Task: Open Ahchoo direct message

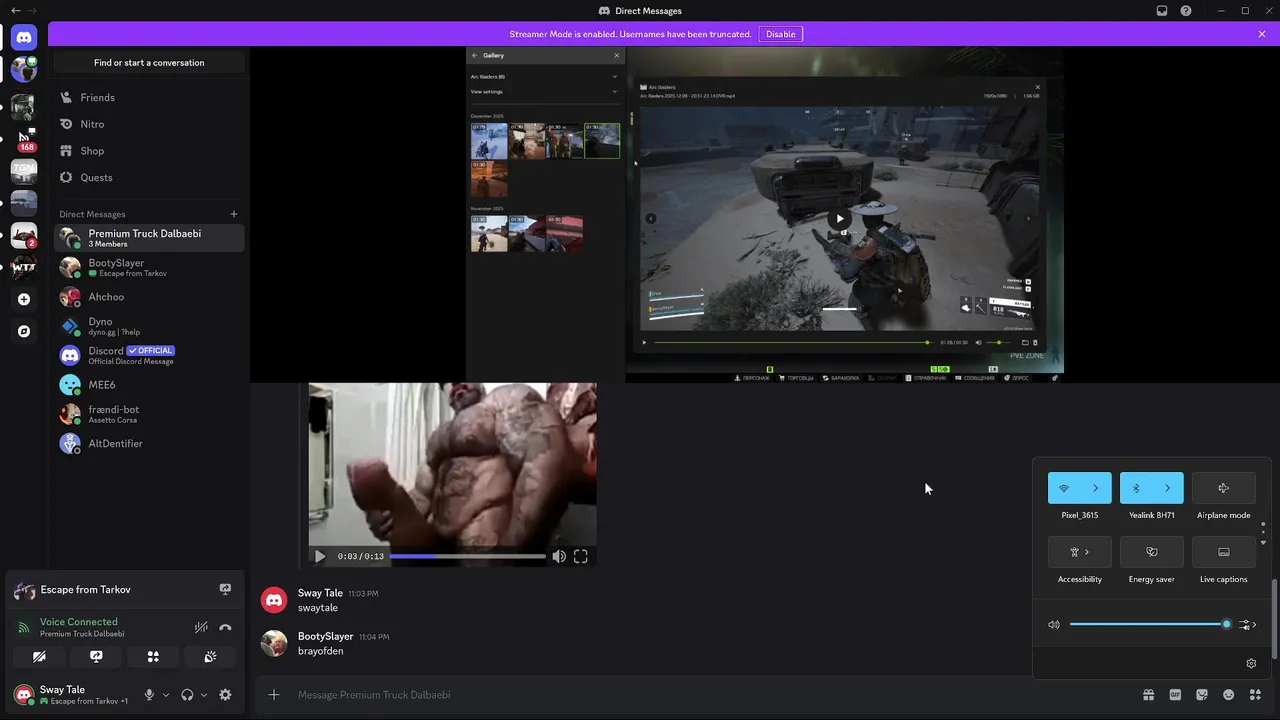Action: 149,297
